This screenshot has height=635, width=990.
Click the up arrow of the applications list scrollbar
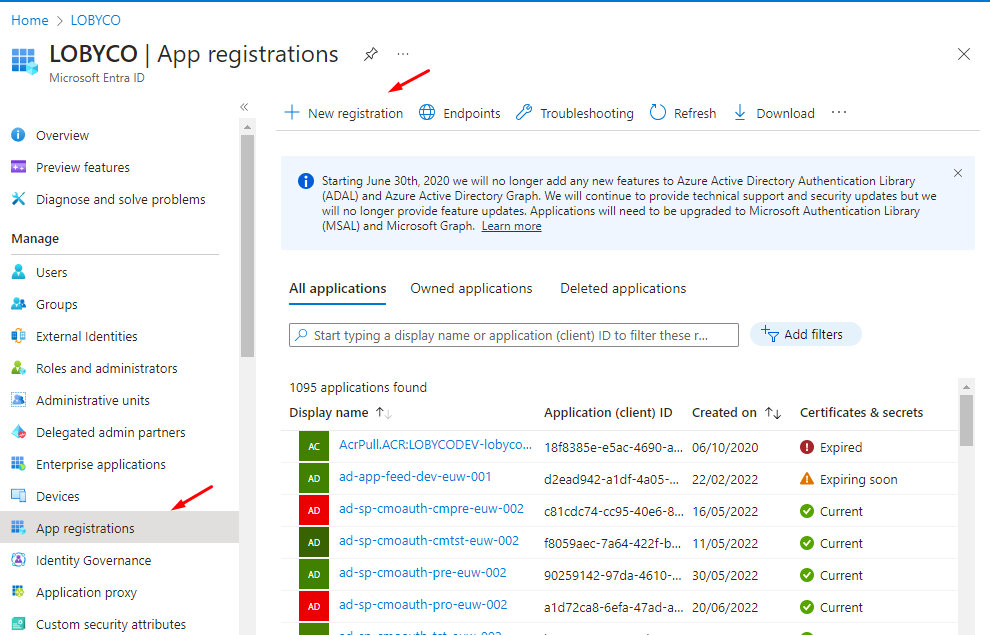click(x=966, y=386)
